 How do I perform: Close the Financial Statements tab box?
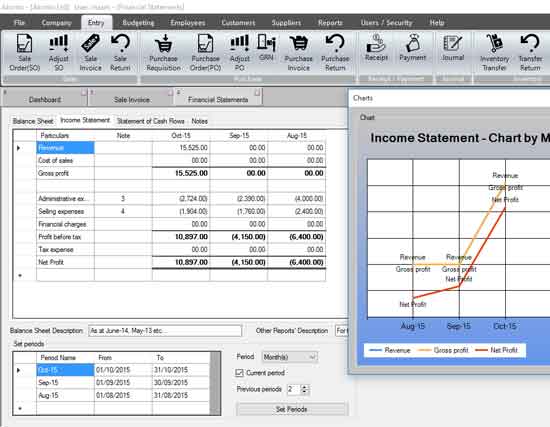[257, 93]
